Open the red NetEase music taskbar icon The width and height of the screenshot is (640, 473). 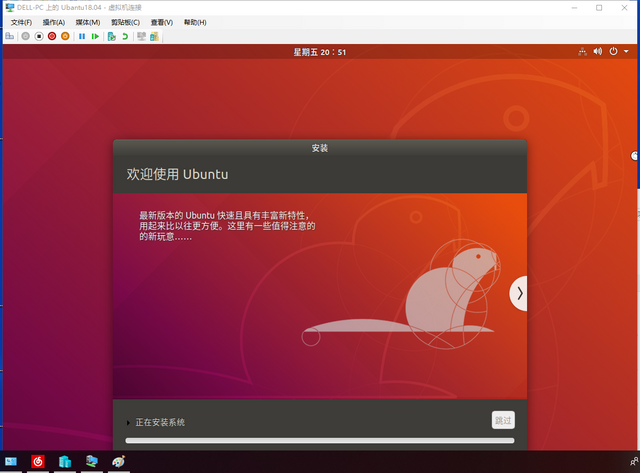tap(38, 462)
